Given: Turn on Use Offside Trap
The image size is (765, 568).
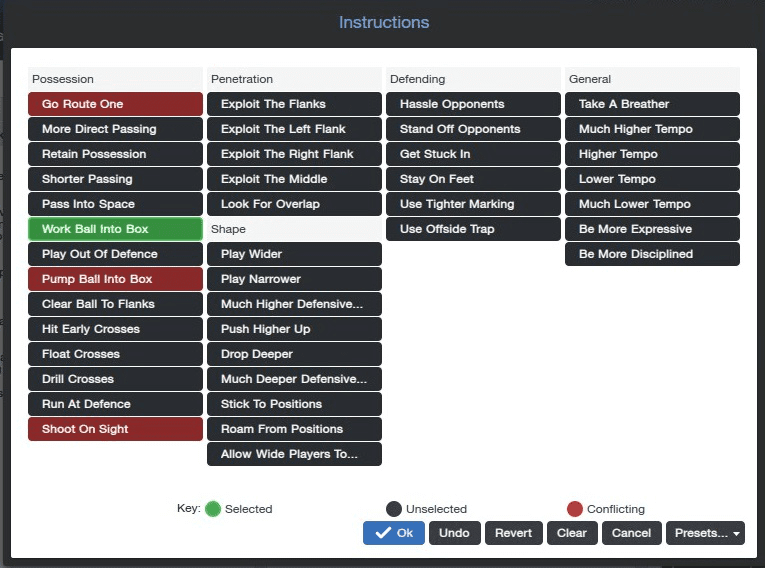Looking at the screenshot, I should (x=473, y=229).
